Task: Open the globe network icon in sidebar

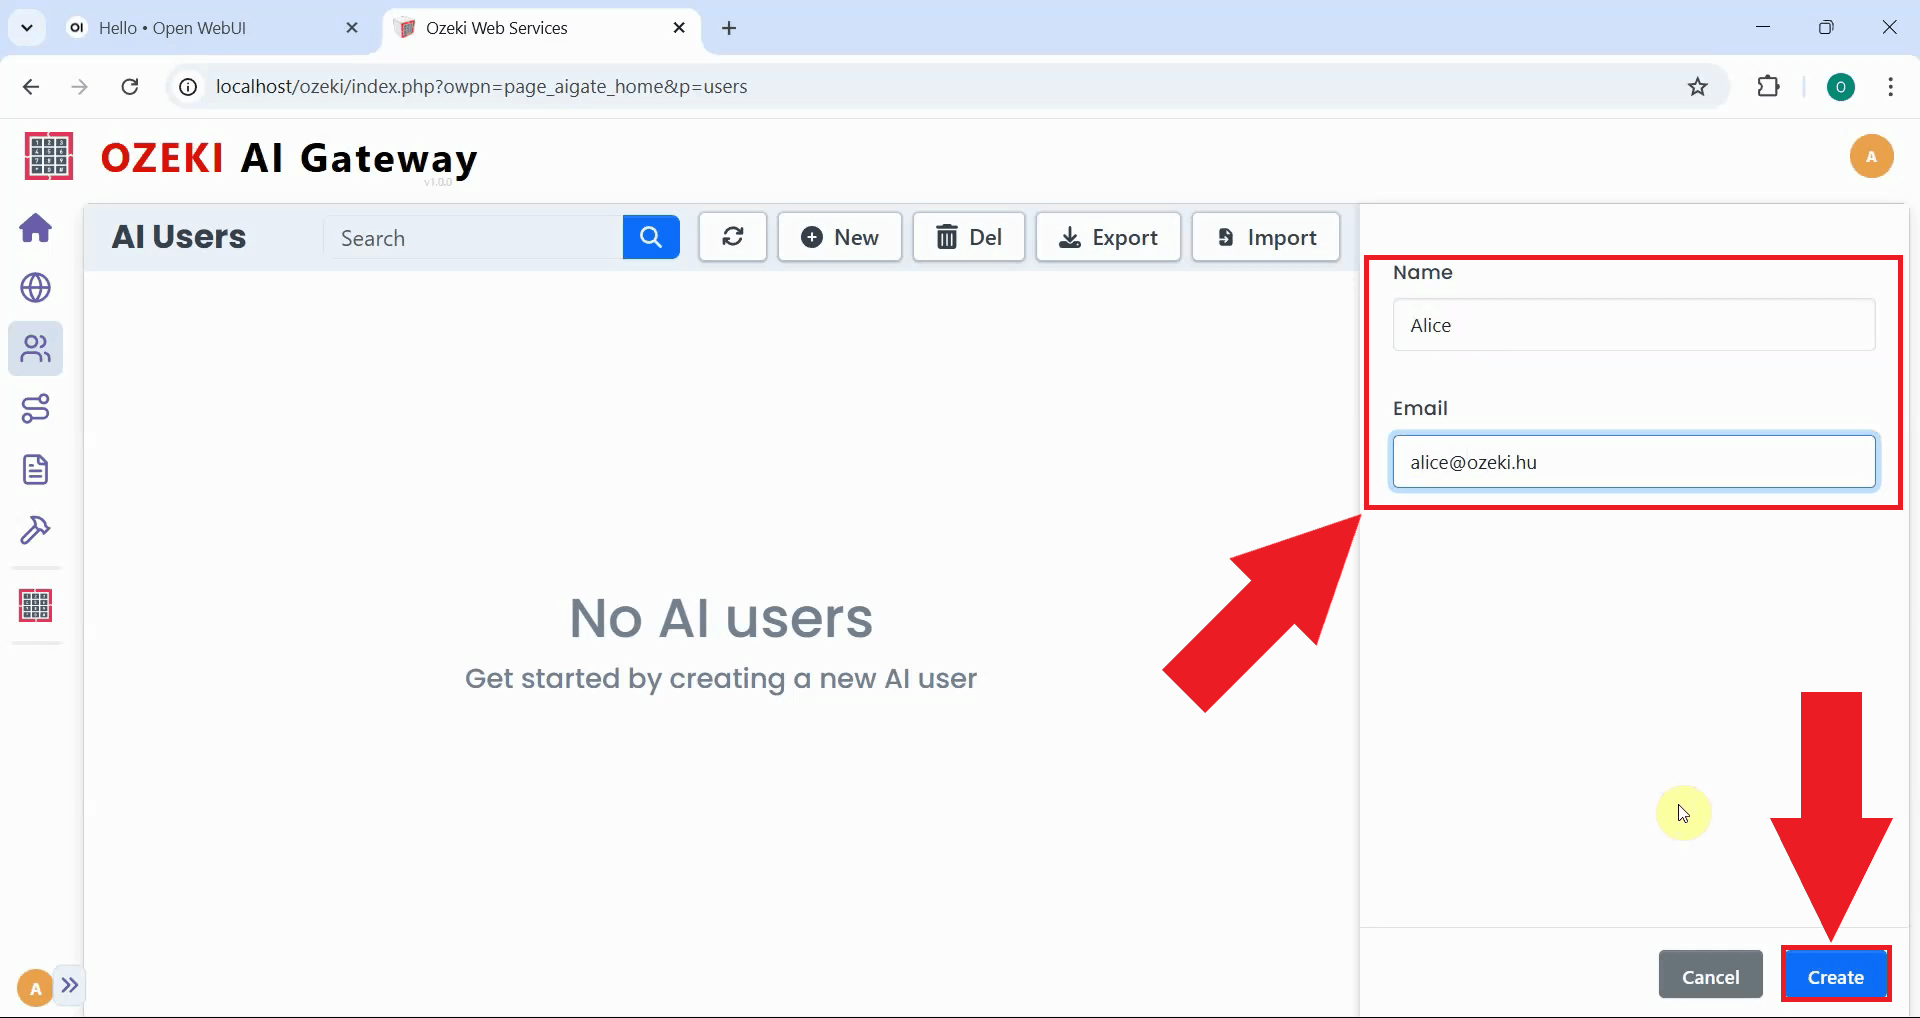Action: pos(36,288)
